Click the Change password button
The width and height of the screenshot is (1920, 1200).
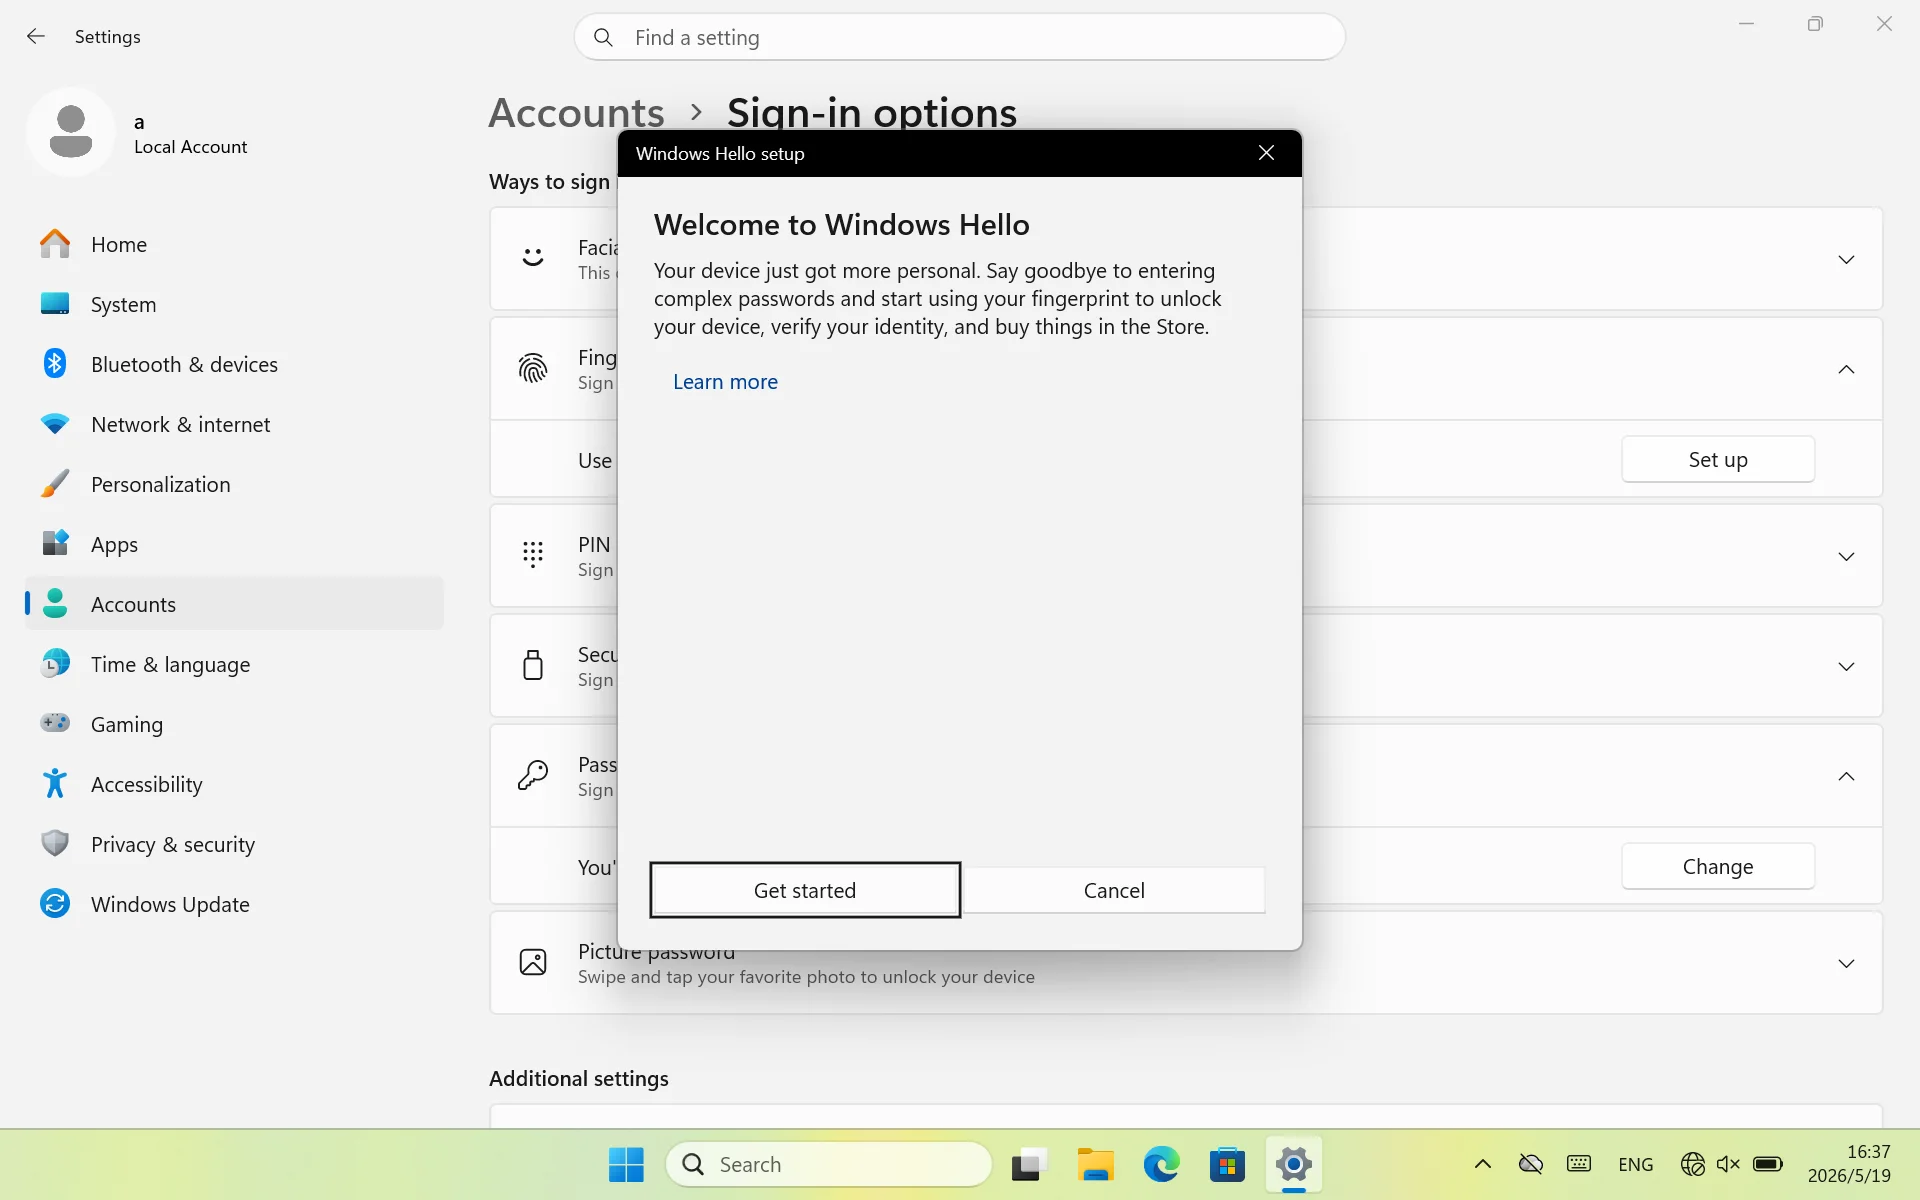1718,866
